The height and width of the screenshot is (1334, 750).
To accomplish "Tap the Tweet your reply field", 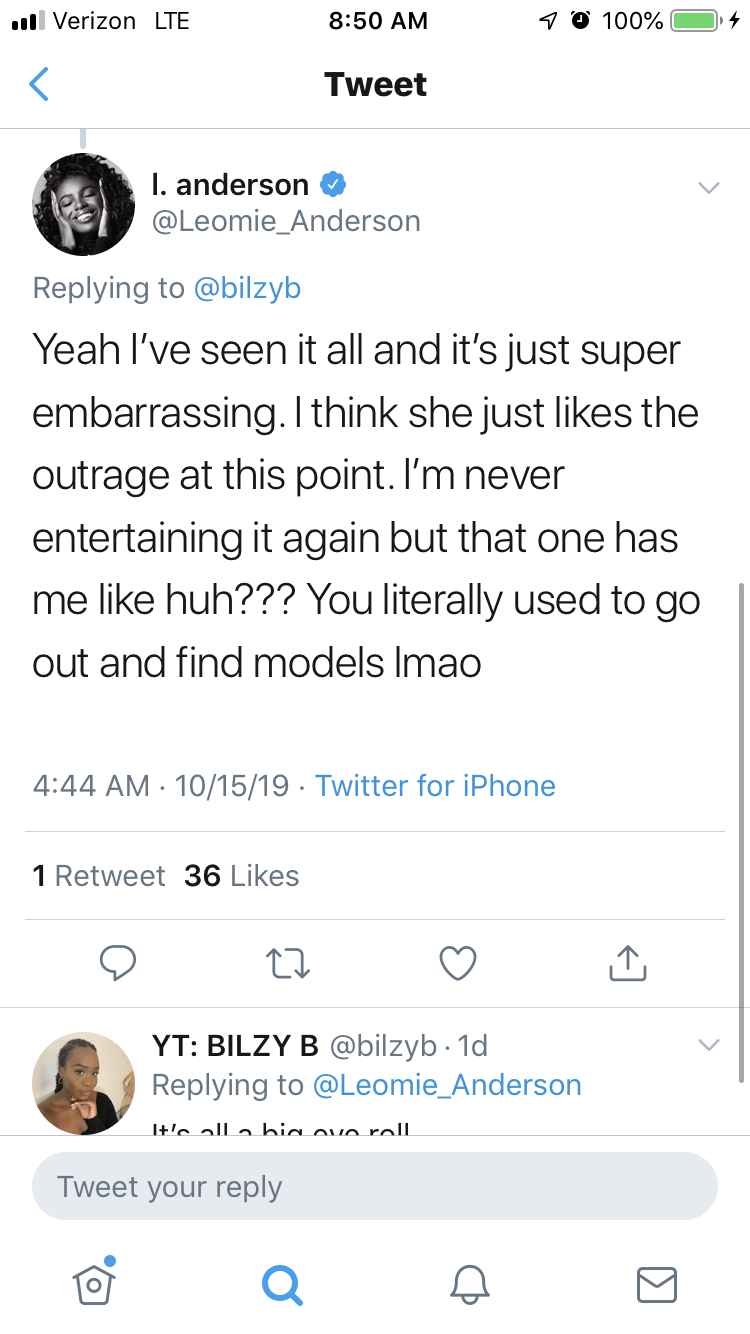I will point(374,1187).
